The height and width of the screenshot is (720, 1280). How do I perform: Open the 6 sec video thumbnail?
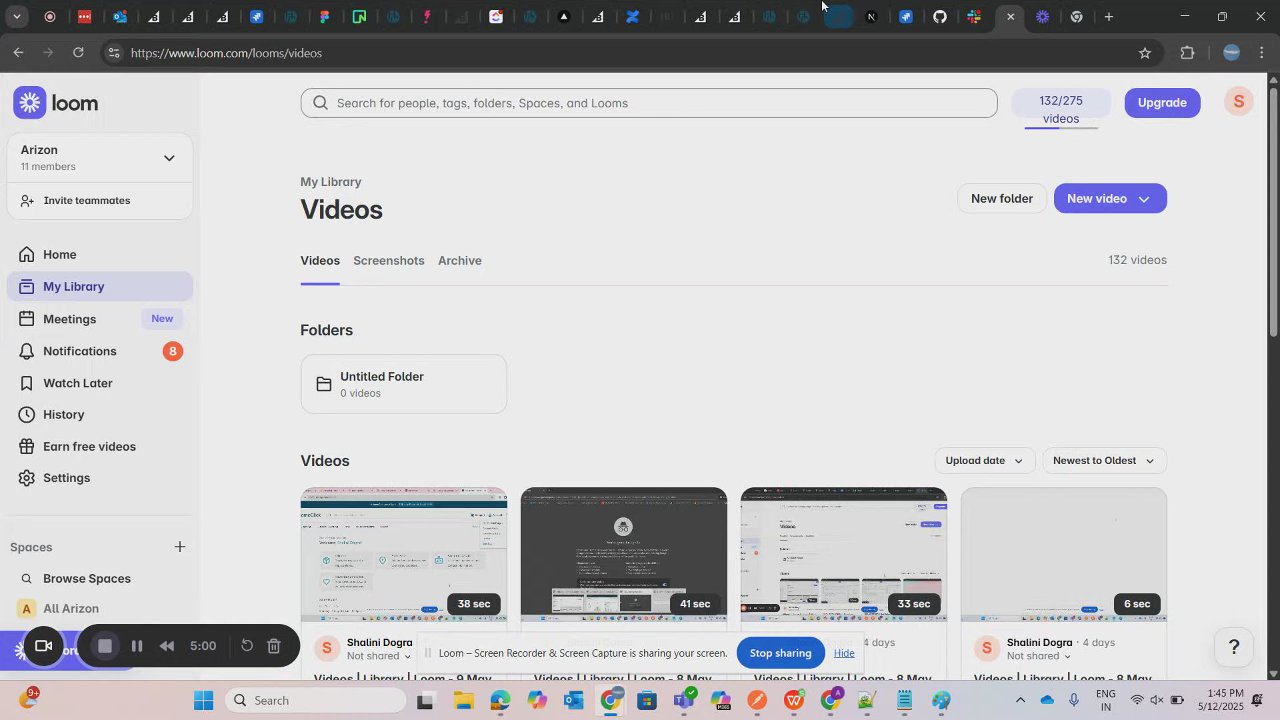coord(1064,555)
